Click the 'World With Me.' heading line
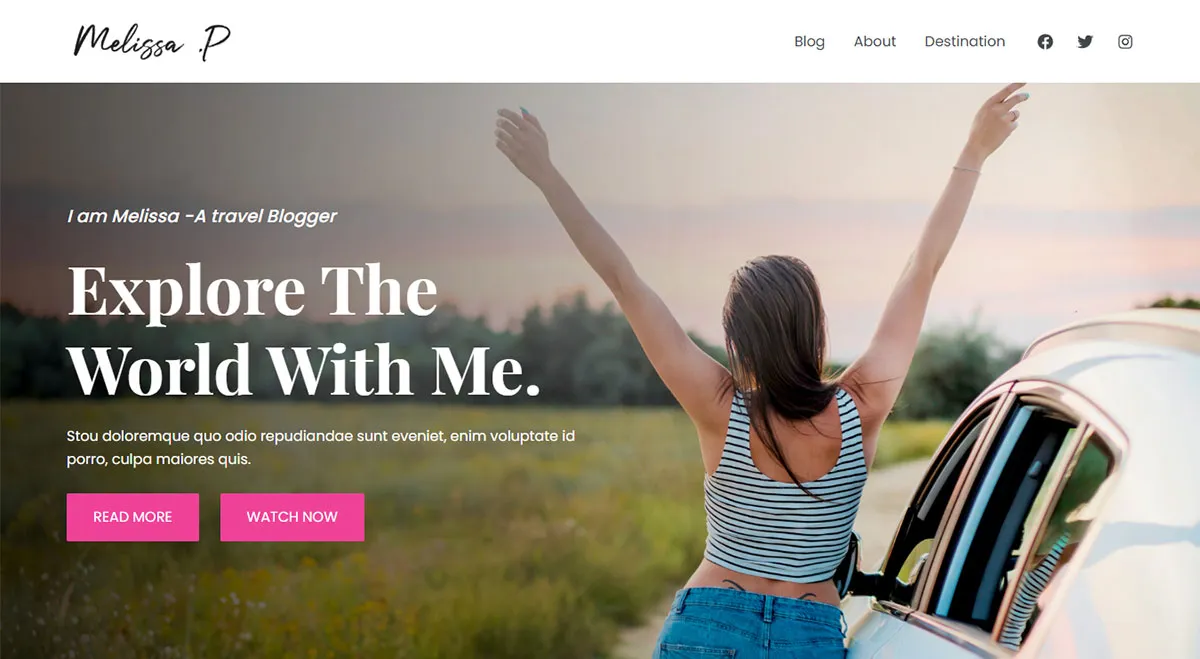This screenshot has width=1200, height=659. (x=304, y=369)
